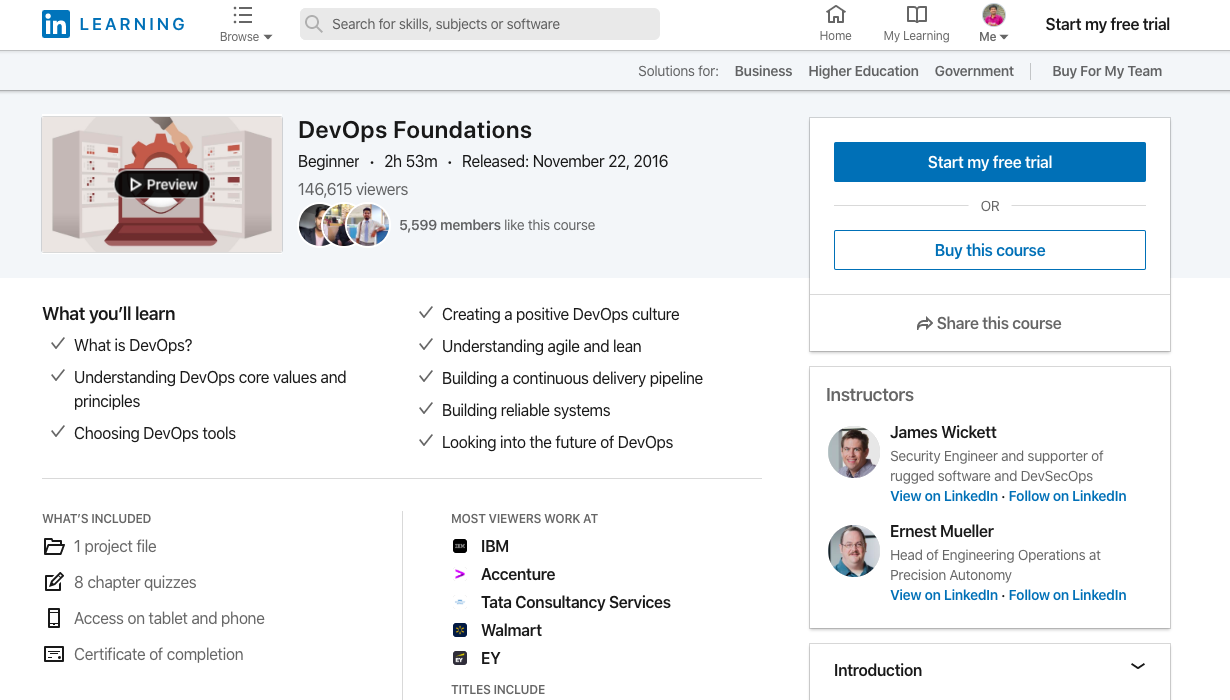Expand the Introduction section chevron
The width and height of the screenshot is (1230, 700).
click(x=1137, y=666)
